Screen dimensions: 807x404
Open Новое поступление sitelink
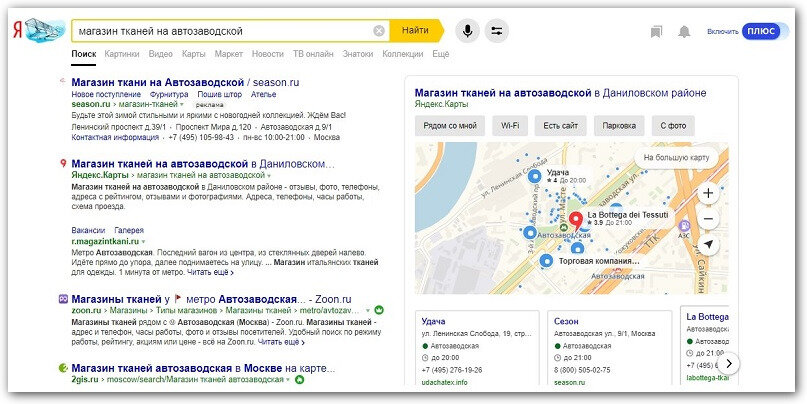pos(106,95)
